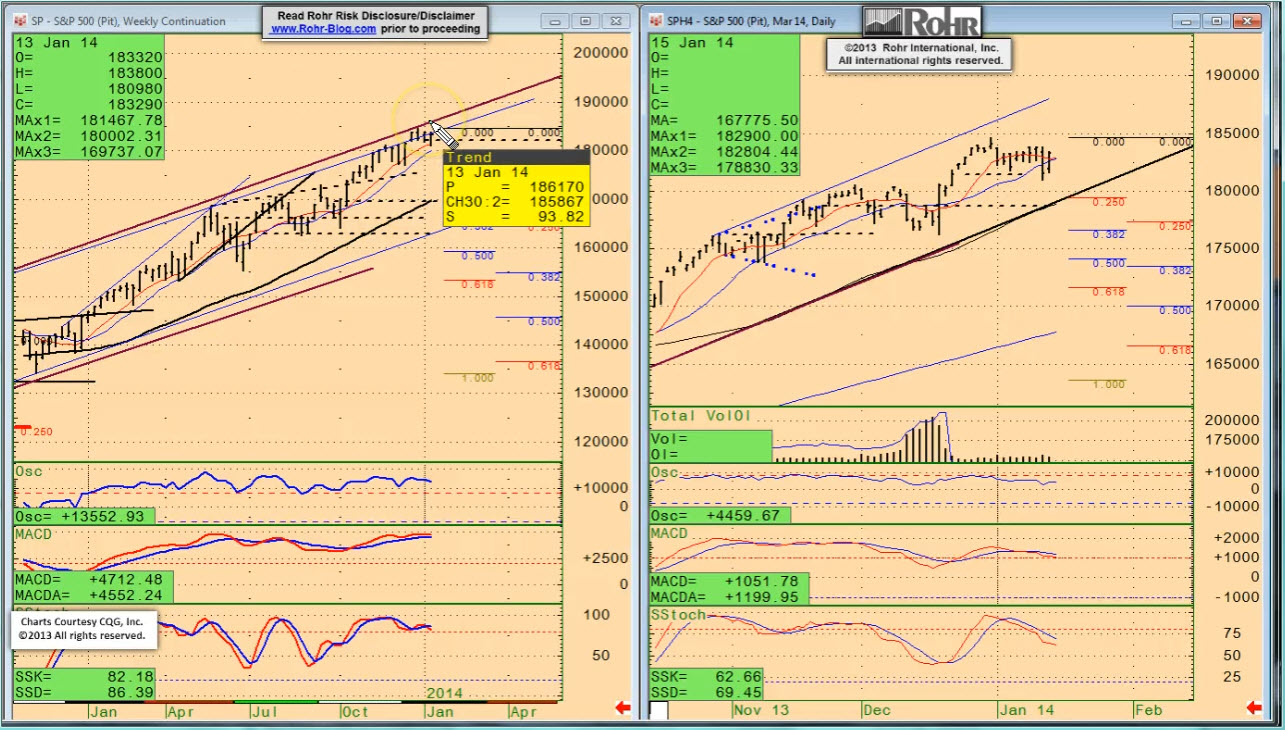Click the Rohr logo
The height and width of the screenshot is (730, 1285).
point(922,21)
